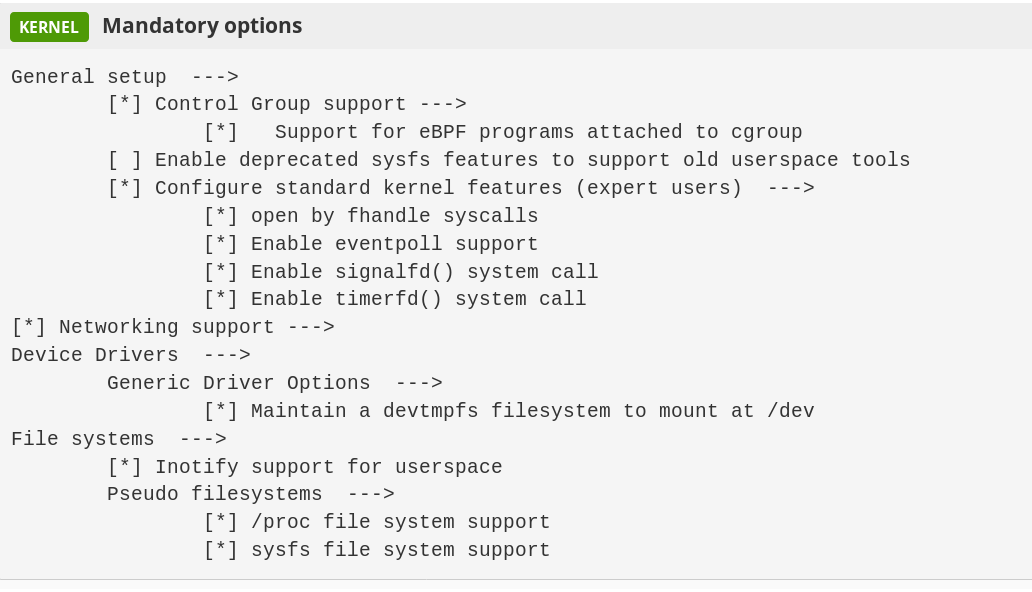Toggle Configure standard kernel features checkbox
The width and height of the screenshot is (1032, 592).
pyautogui.click(x=124, y=188)
